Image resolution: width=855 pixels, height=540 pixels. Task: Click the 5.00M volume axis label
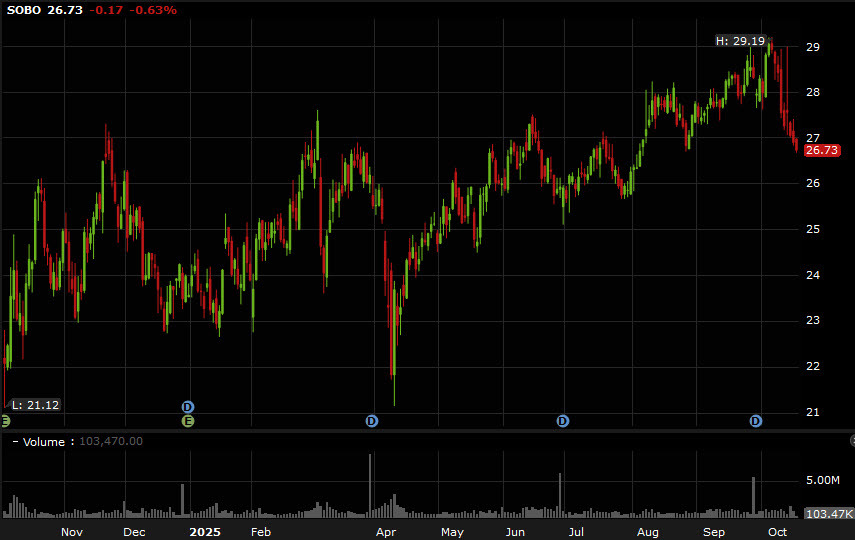824,481
